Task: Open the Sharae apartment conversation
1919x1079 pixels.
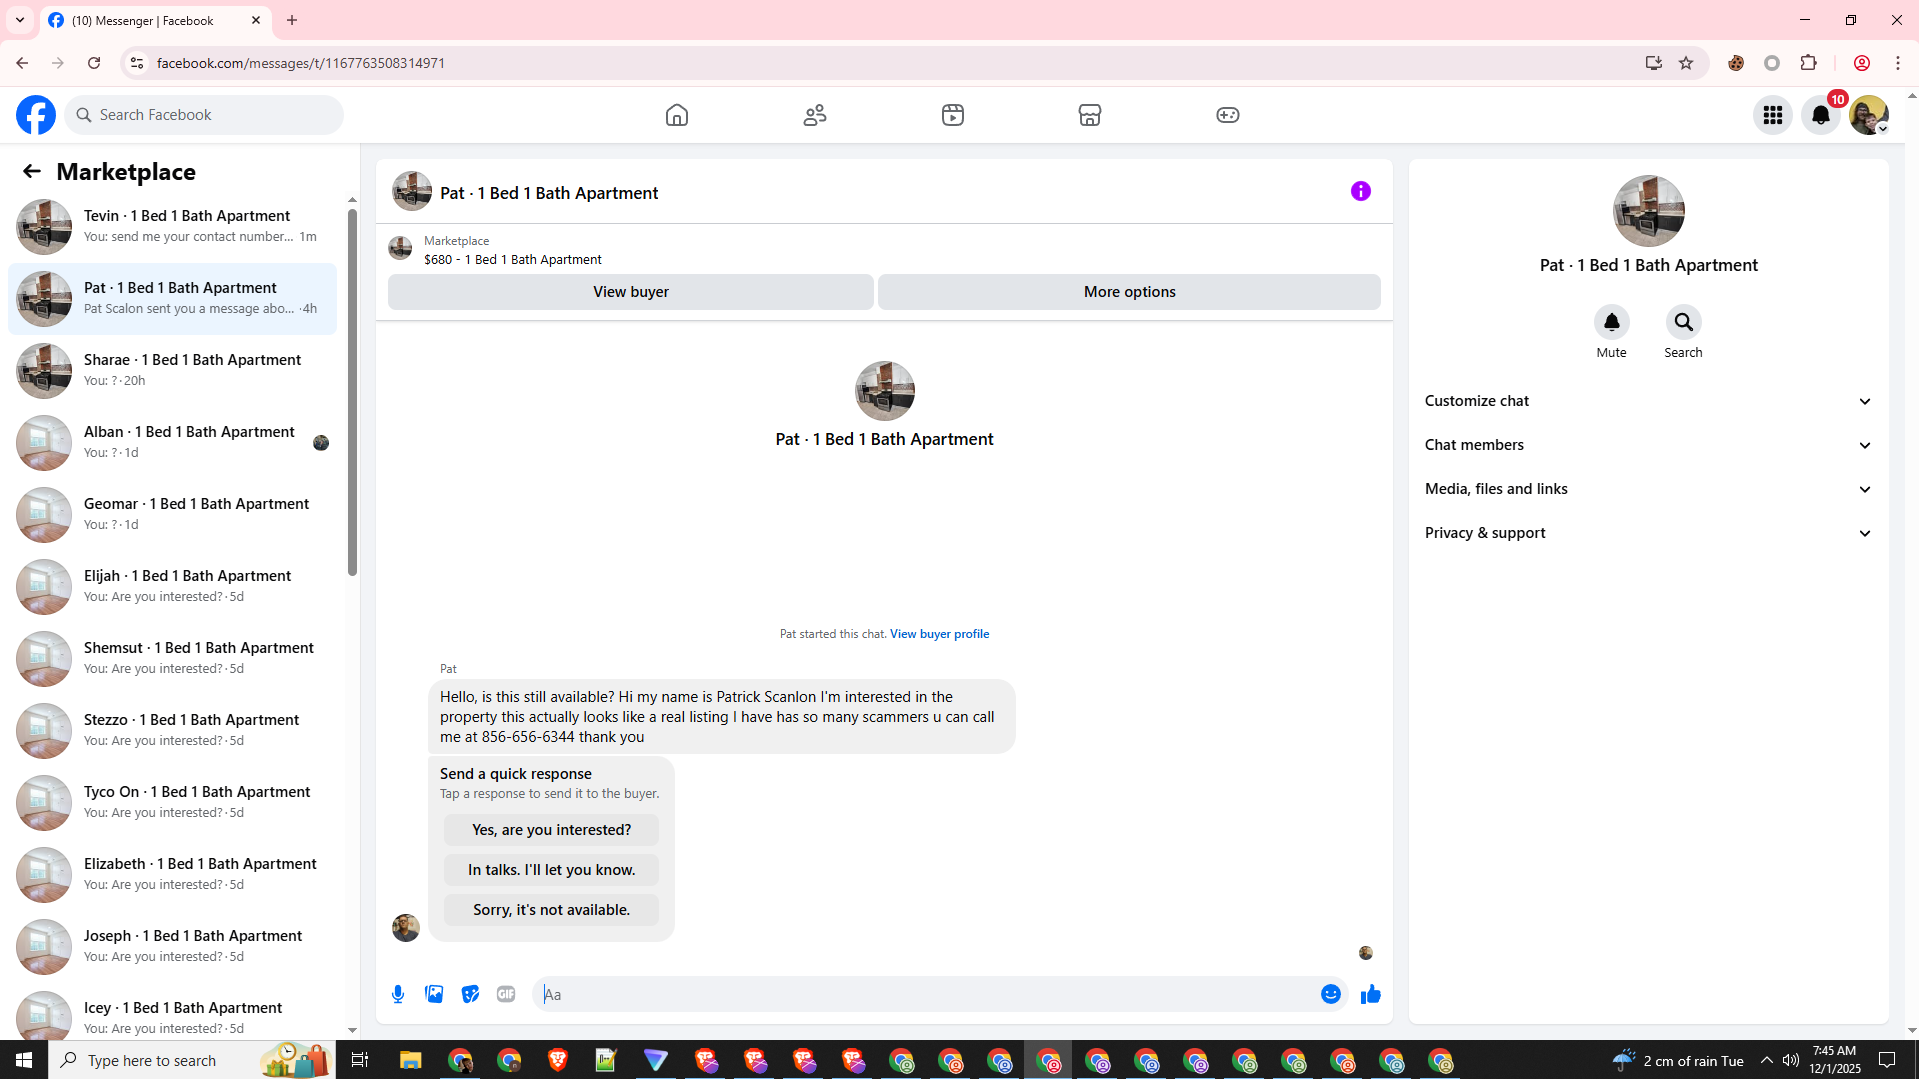Action: 172,371
